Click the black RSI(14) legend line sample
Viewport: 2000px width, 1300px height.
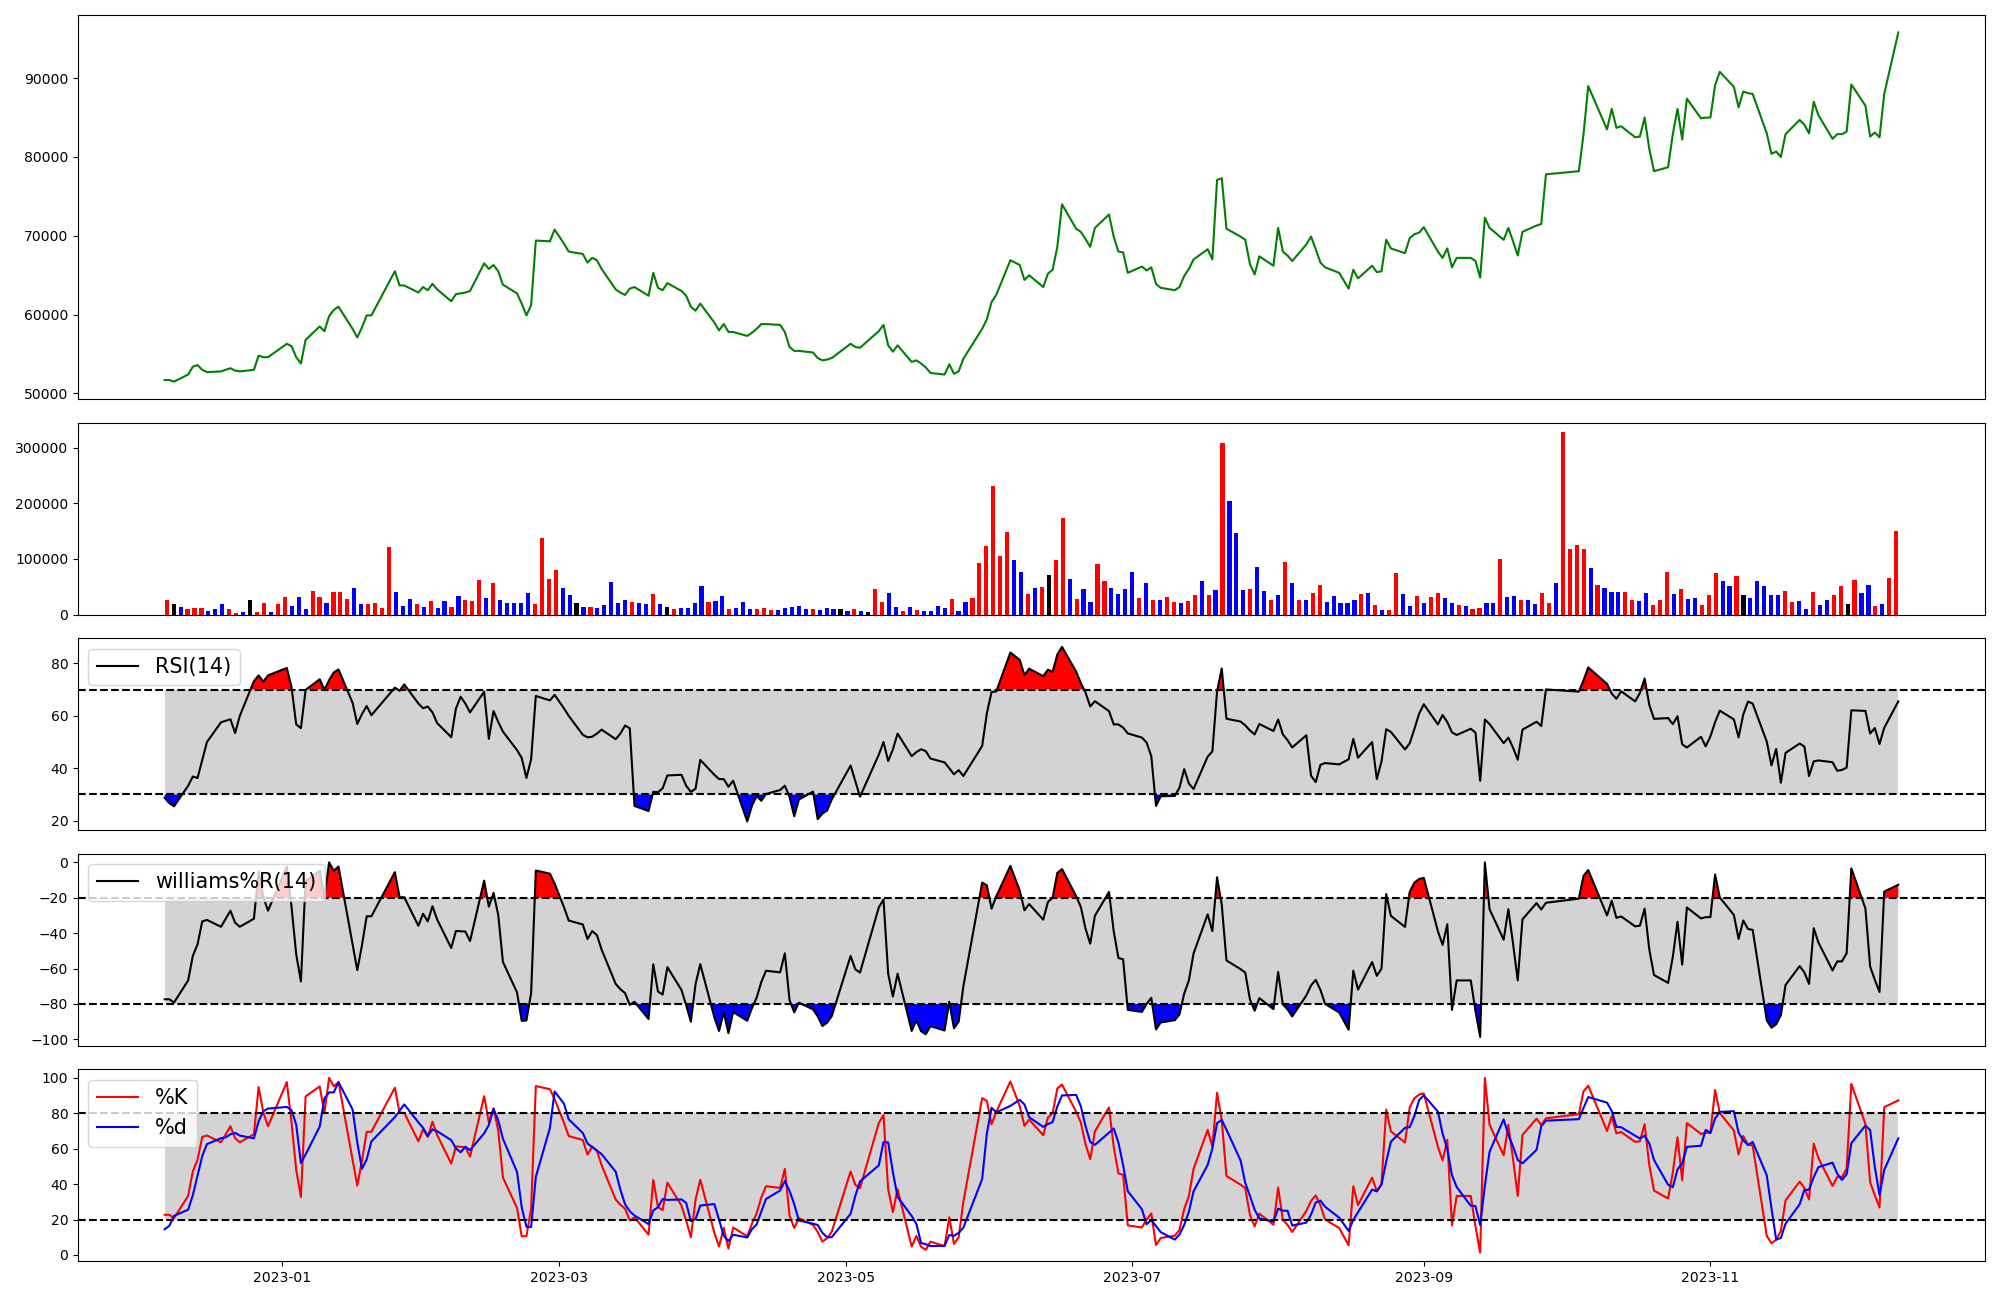point(118,666)
